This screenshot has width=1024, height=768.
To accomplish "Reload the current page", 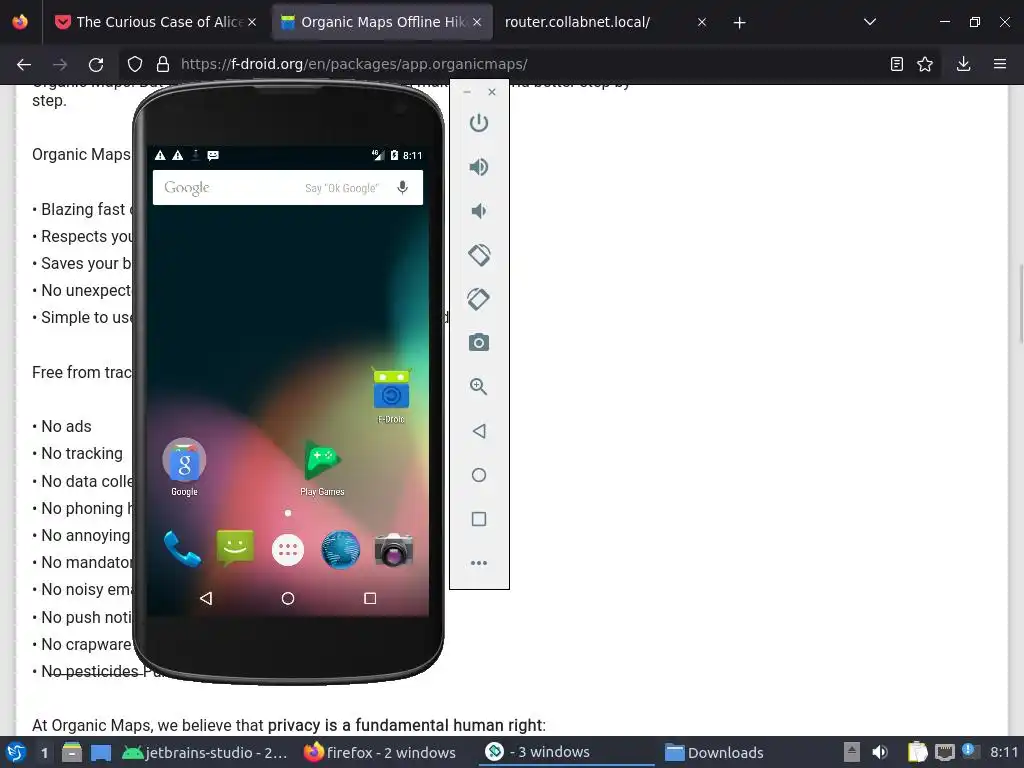I will [x=96, y=64].
